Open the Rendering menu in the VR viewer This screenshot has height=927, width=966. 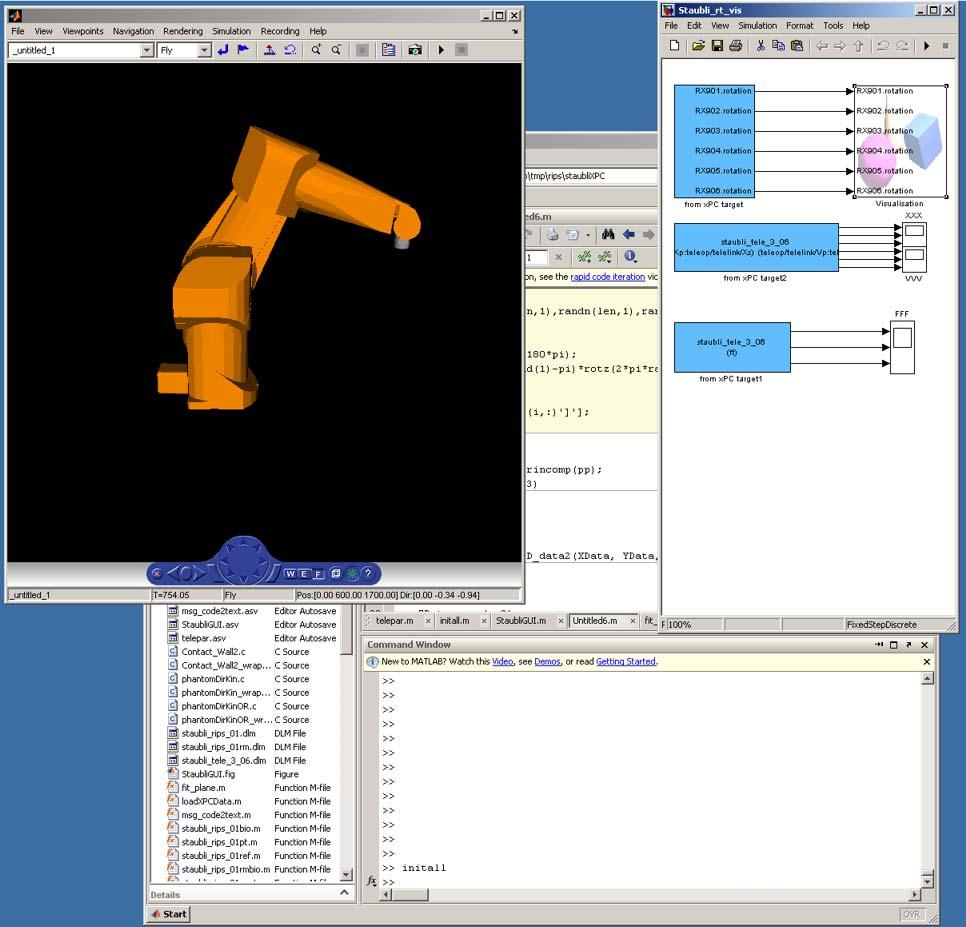tap(183, 31)
